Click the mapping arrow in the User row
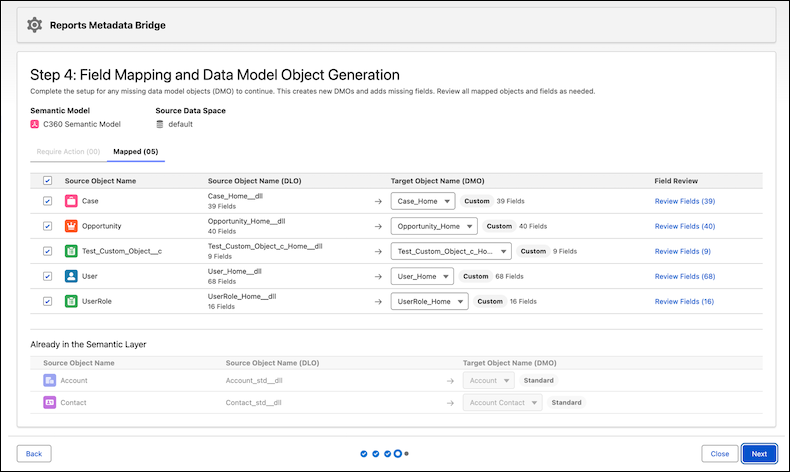790x472 pixels. tap(378, 277)
